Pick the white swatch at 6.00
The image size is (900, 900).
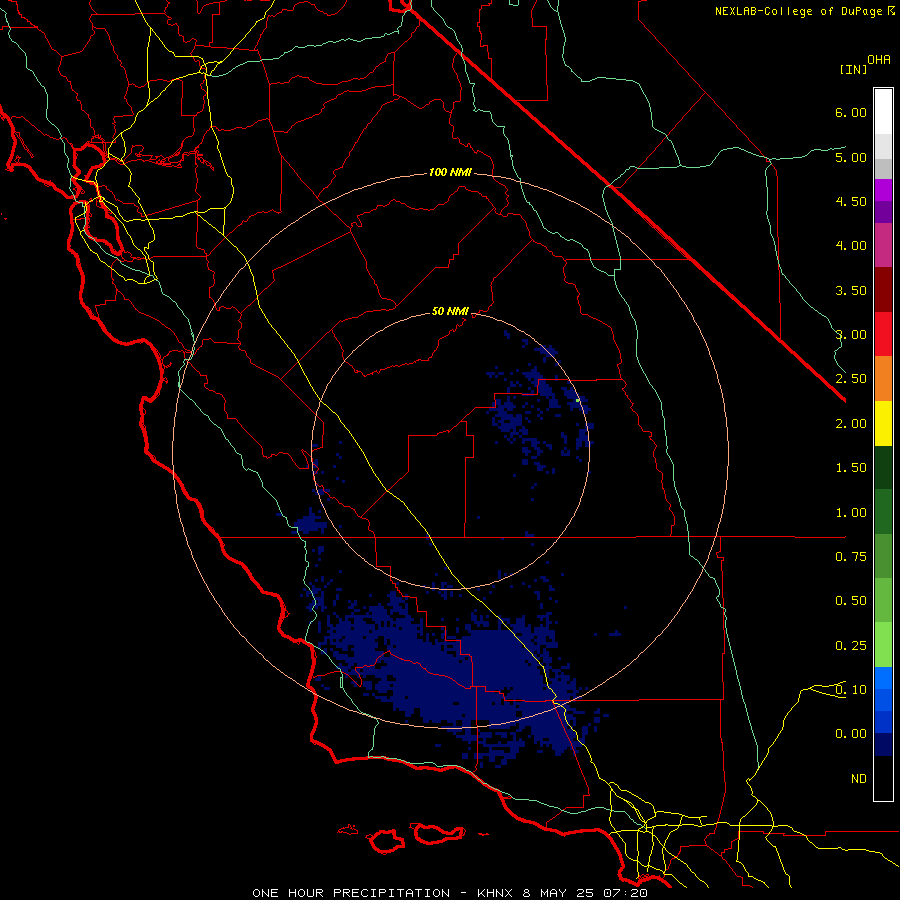[883, 112]
